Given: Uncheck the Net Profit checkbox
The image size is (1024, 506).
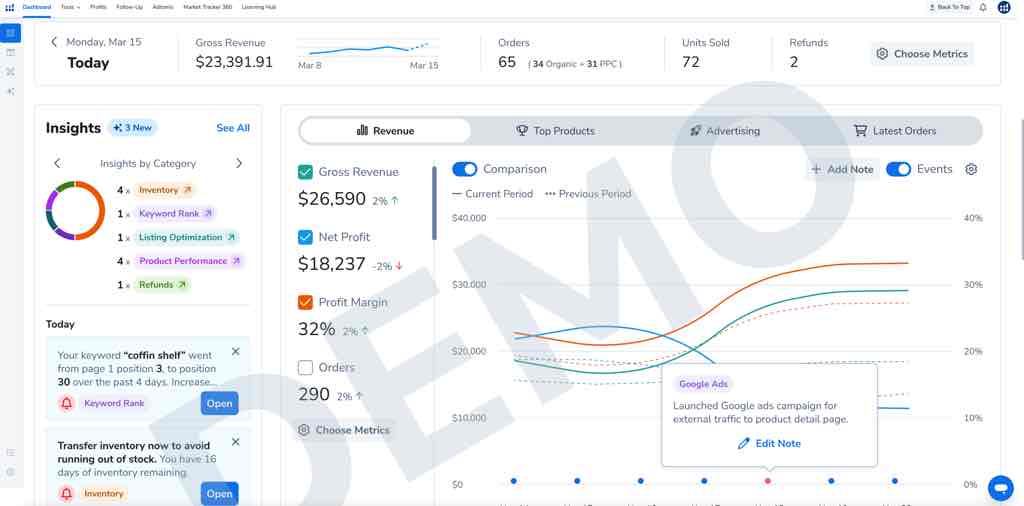Looking at the screenshot, I should (305, 237).
